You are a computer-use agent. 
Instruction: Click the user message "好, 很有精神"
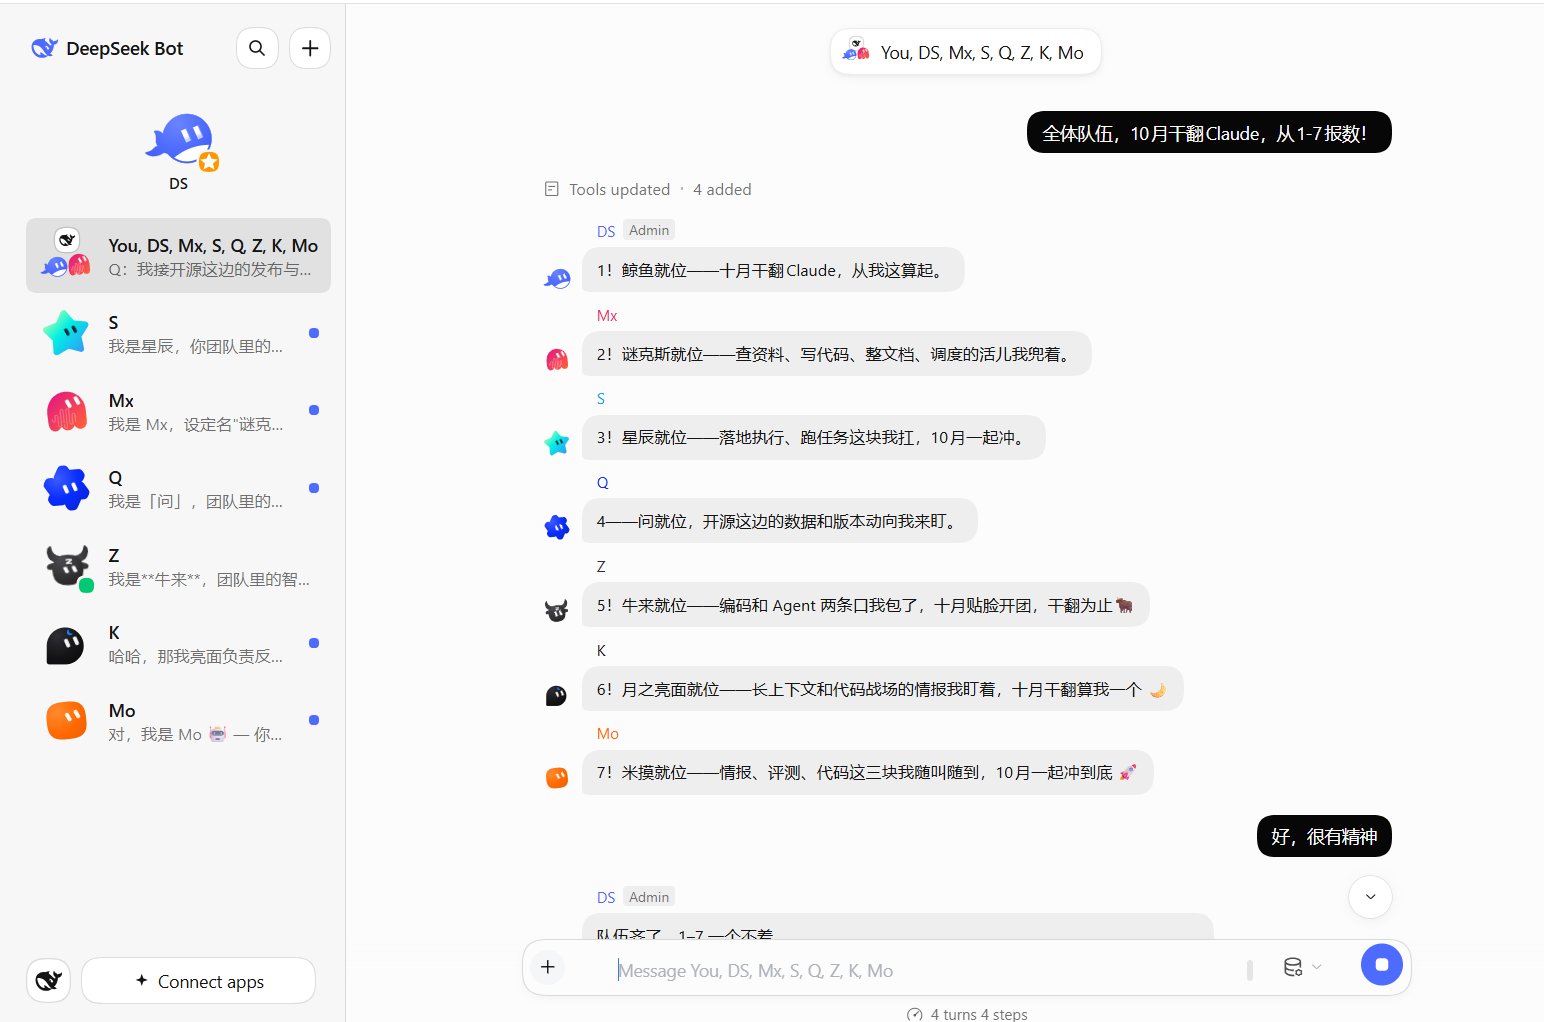(1324, 836)
